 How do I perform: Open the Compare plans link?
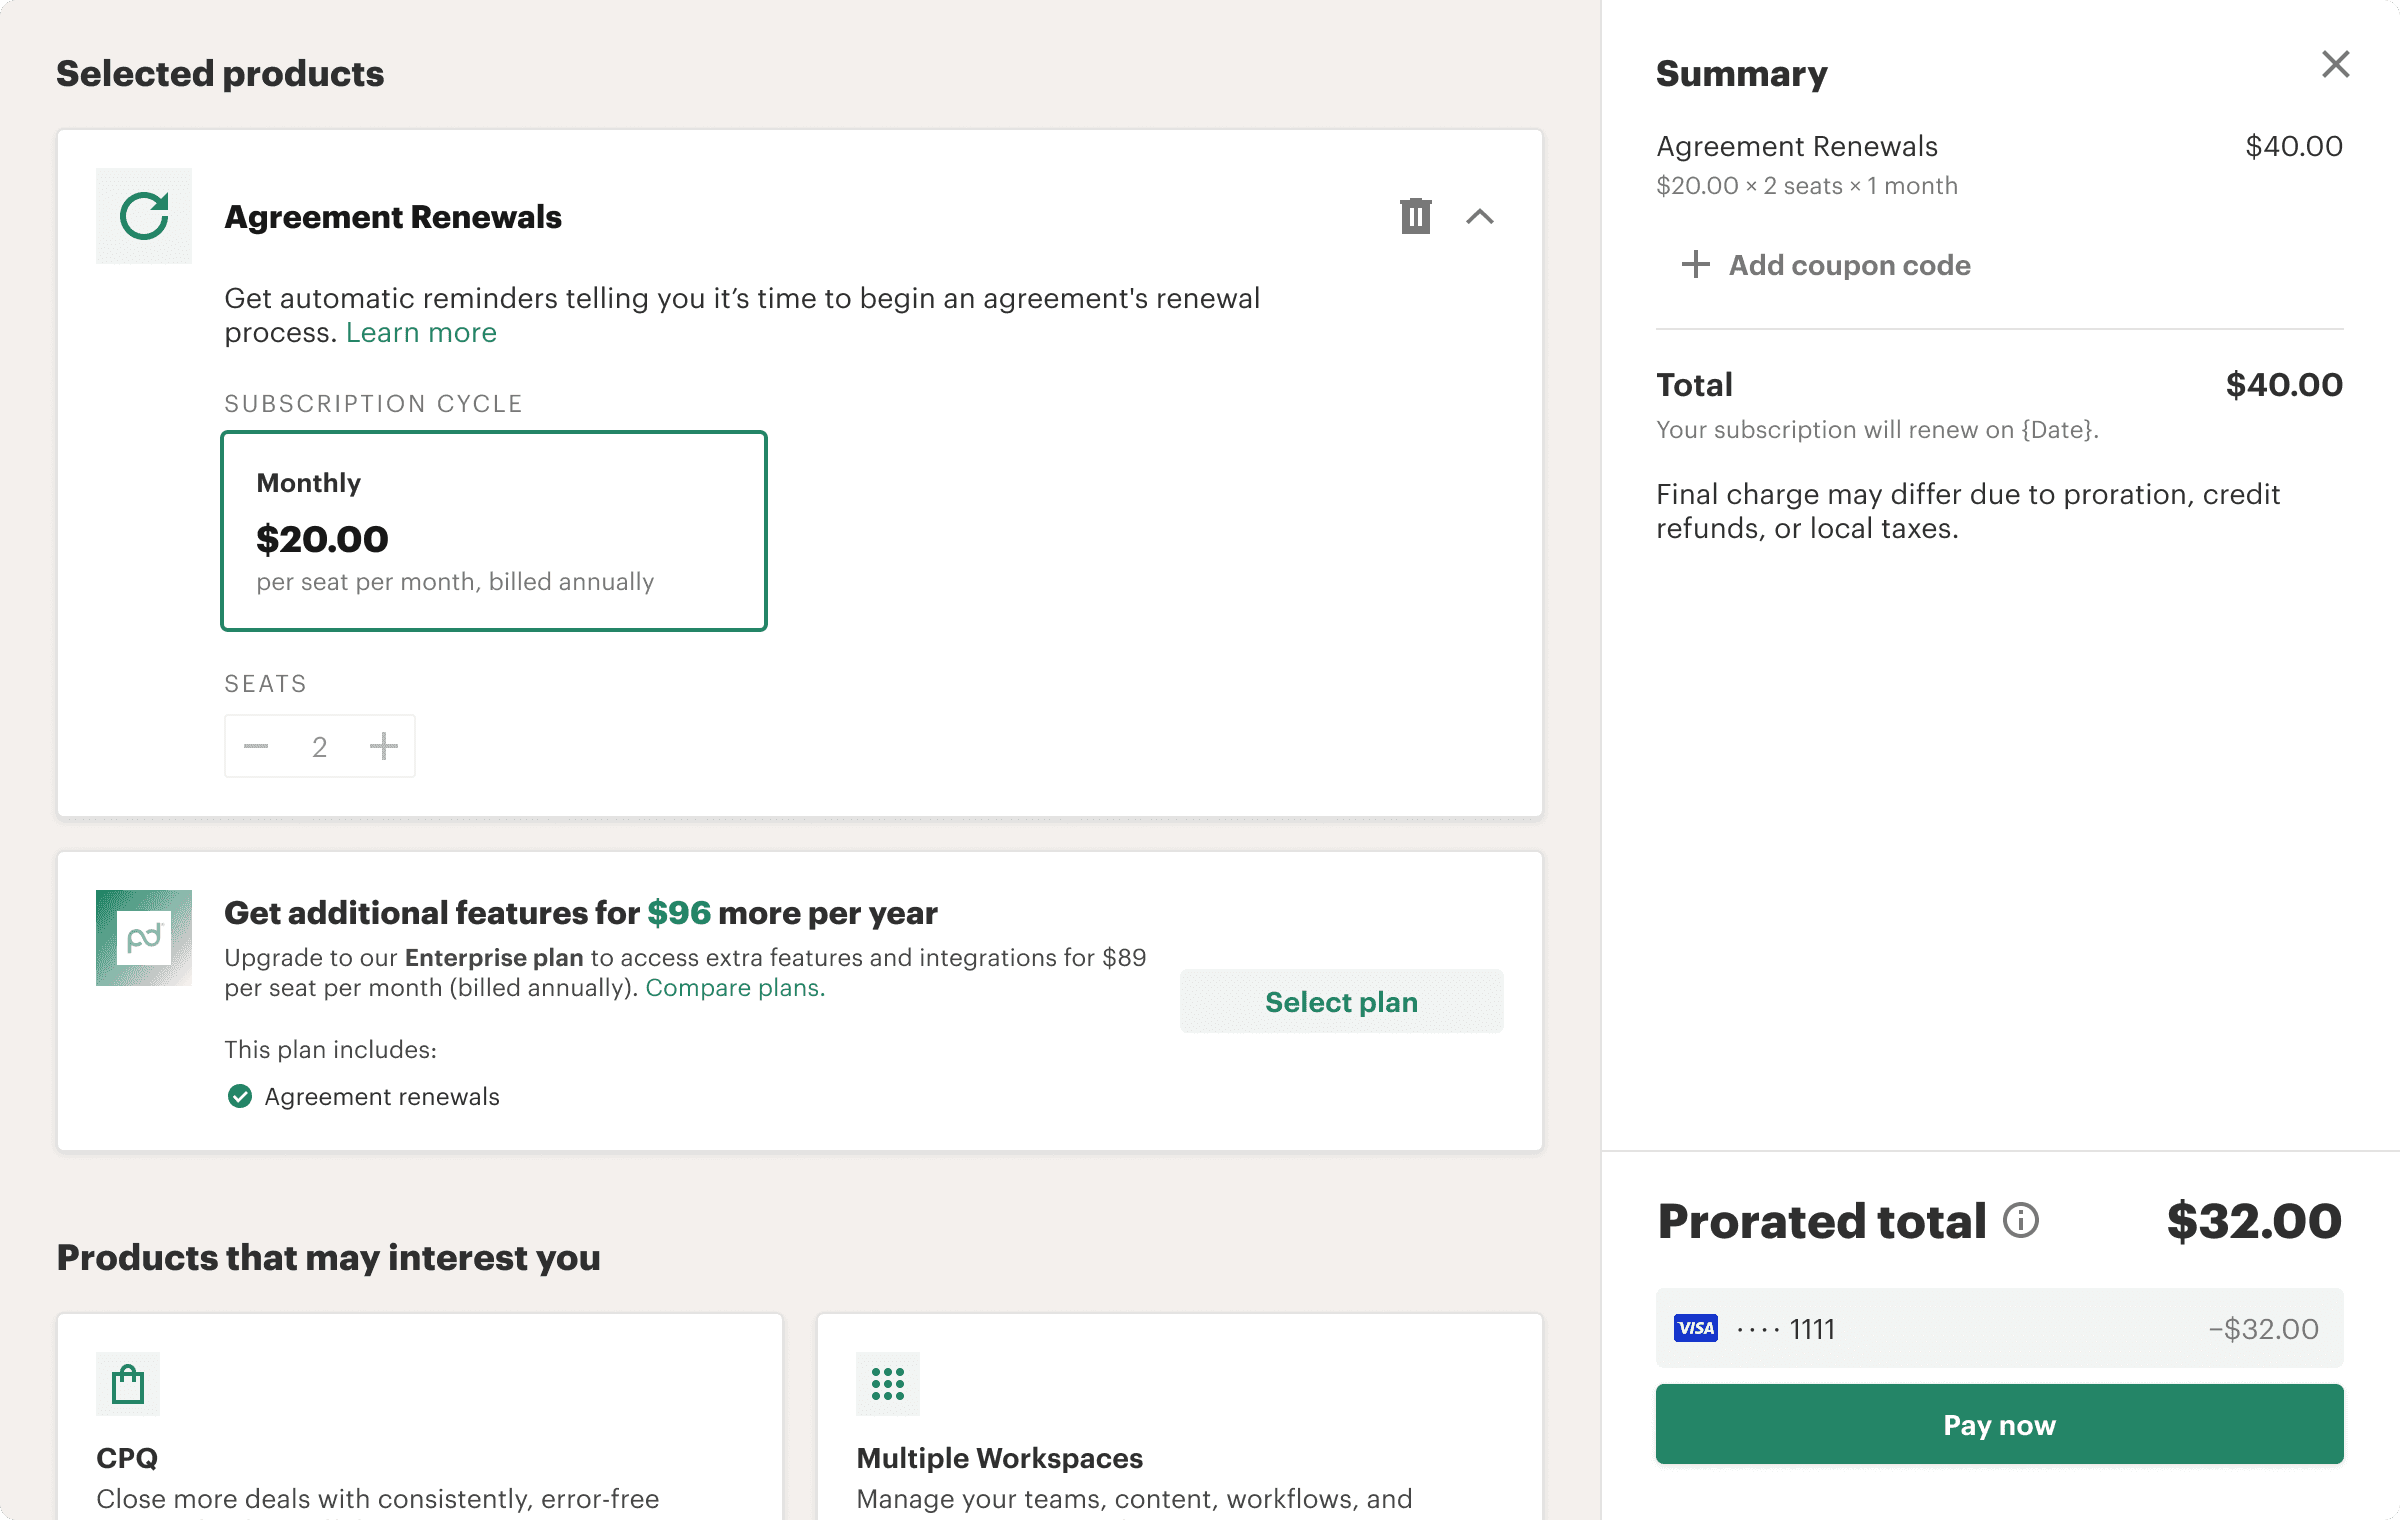point(735,988)
